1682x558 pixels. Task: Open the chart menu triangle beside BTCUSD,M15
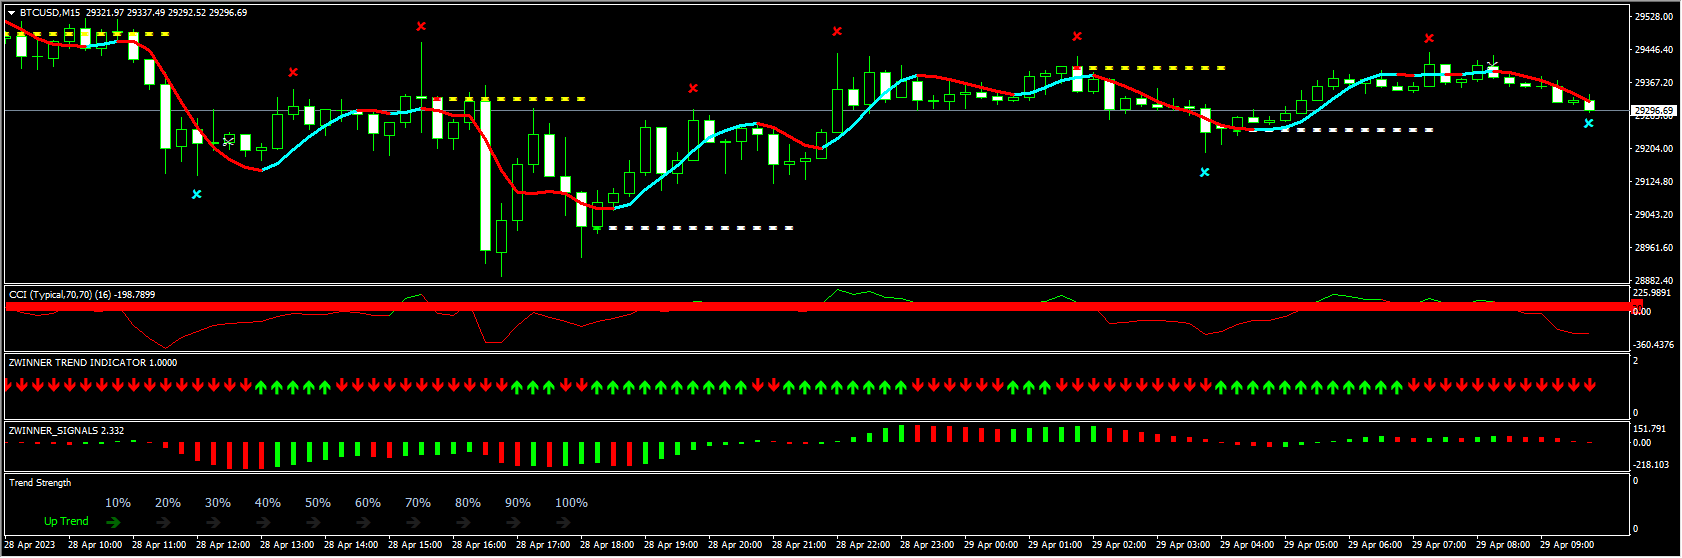12,13
